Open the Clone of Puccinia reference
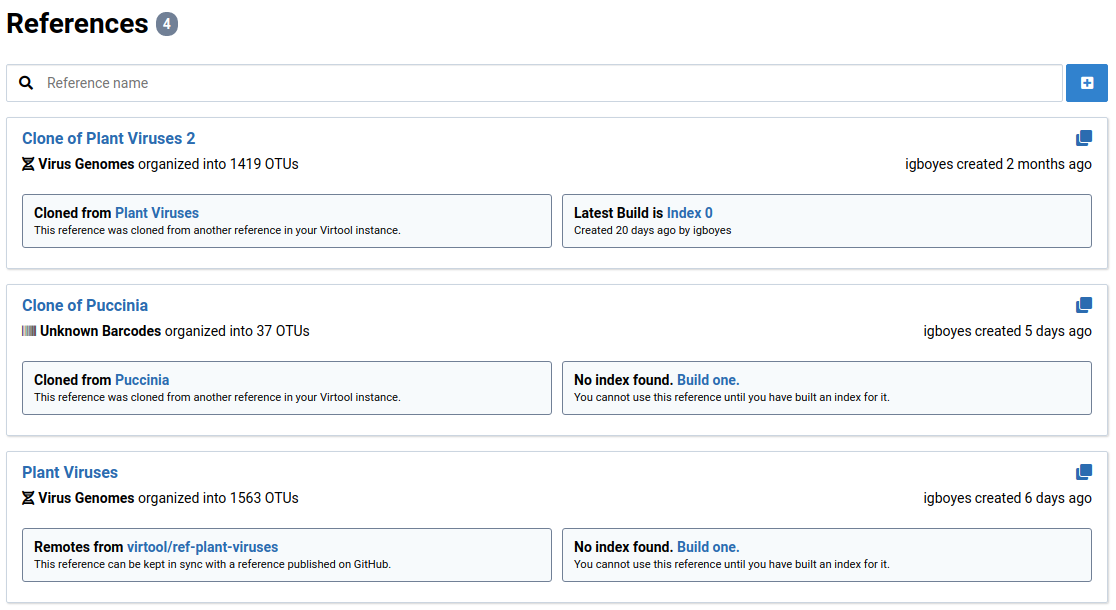1116x610 pixels. (x=85, y=305)
